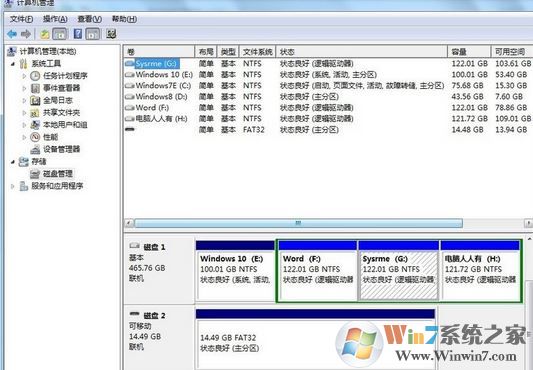This screenshot has width=533, height=370.
Task: Sort by the 容量 column header
Action: click(x=469, y=52)
